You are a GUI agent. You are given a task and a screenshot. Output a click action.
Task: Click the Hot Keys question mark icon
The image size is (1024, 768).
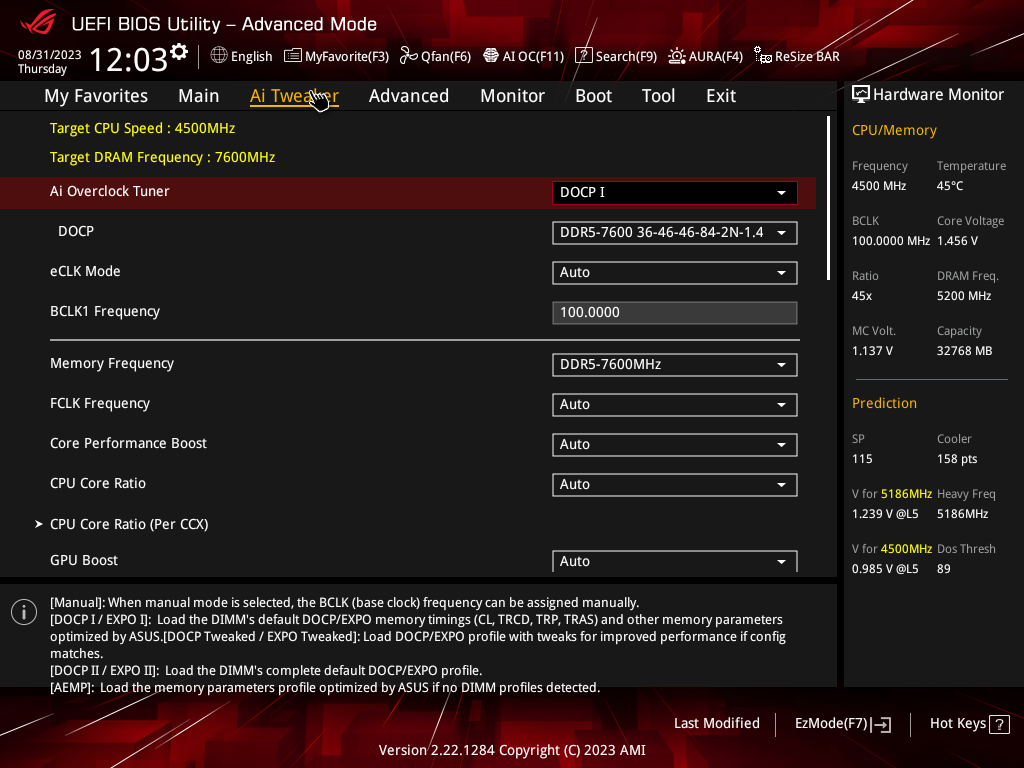[999, 724]
